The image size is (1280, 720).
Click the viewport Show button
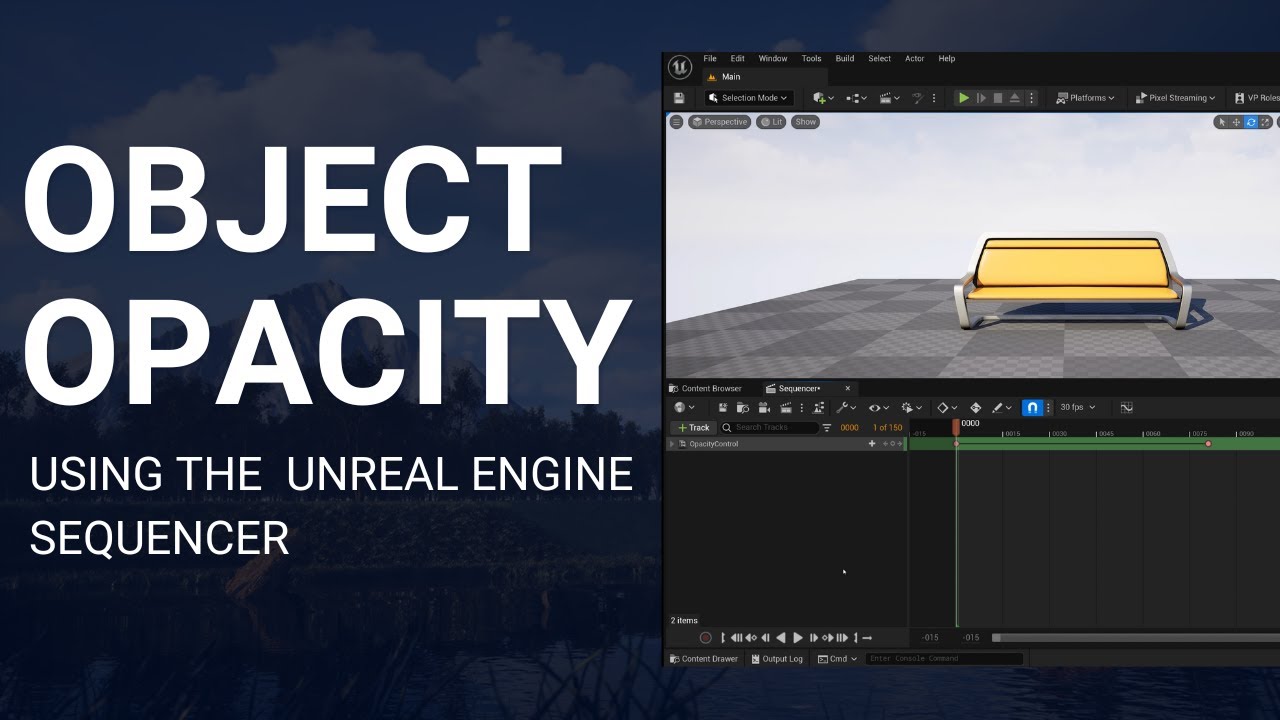pyautogui.click(x=805, y=122)
